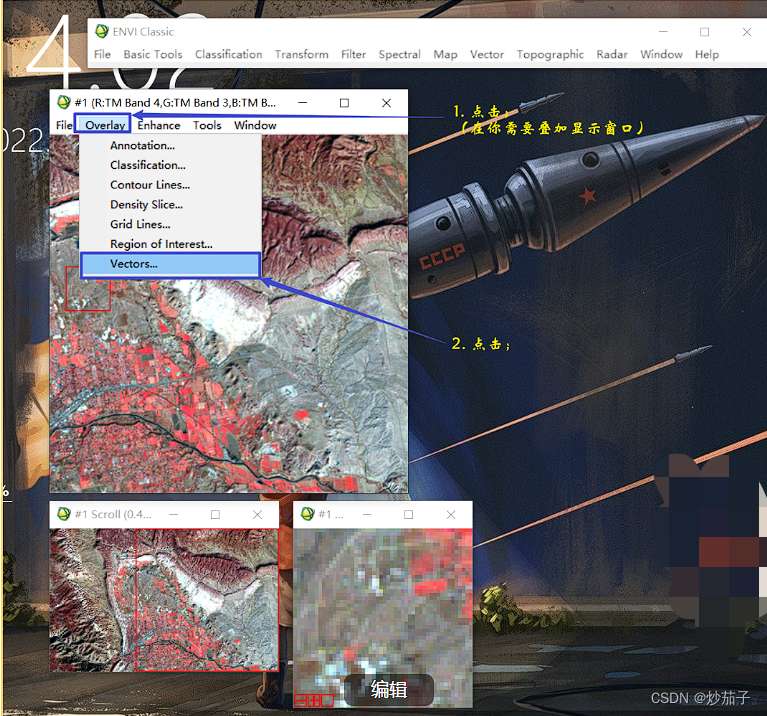
Task: Maximize the ENVI Classic main window
Action: (x=704, y=32)
